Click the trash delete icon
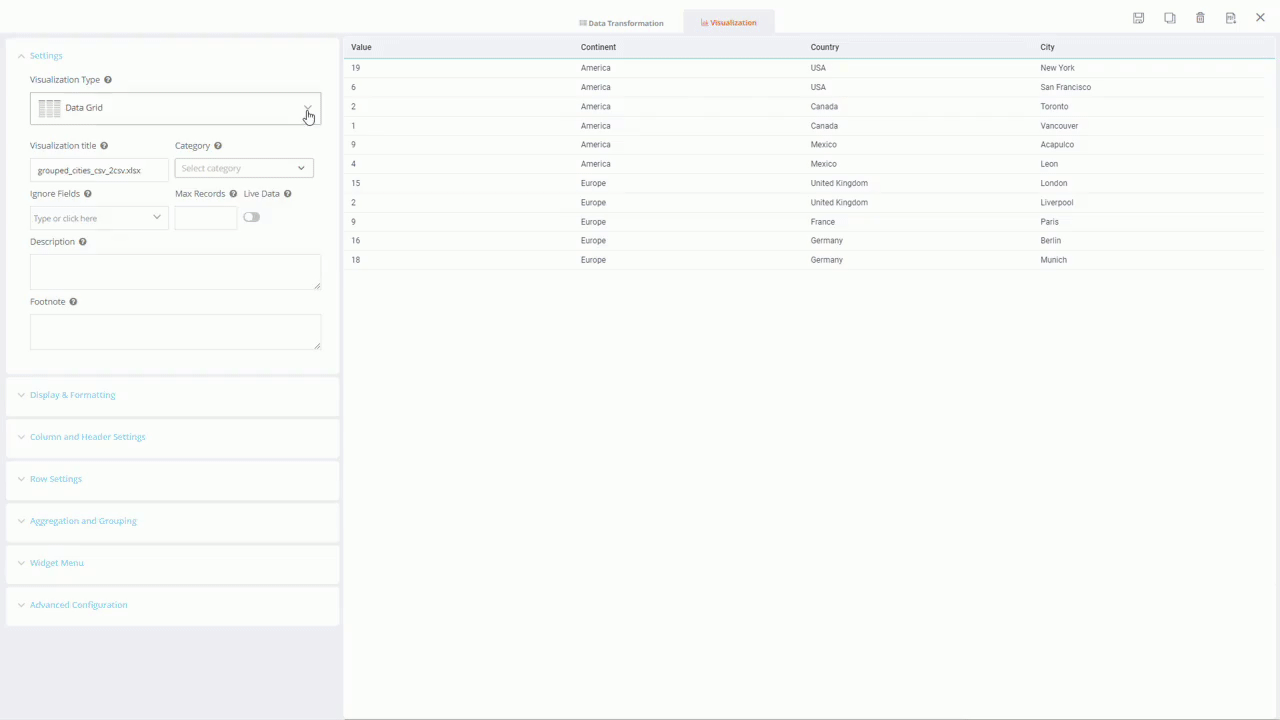 1200,18
